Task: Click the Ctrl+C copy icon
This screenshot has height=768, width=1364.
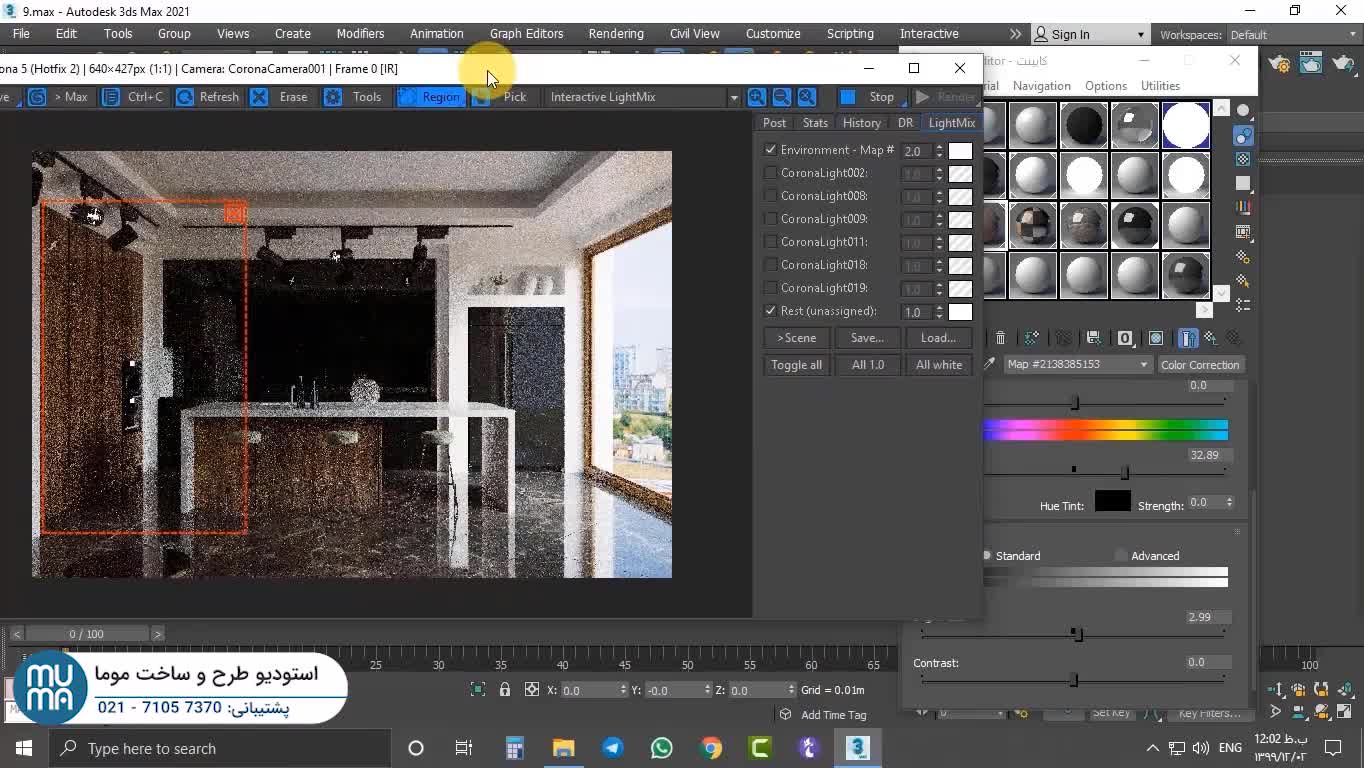Action: point(112,97)
